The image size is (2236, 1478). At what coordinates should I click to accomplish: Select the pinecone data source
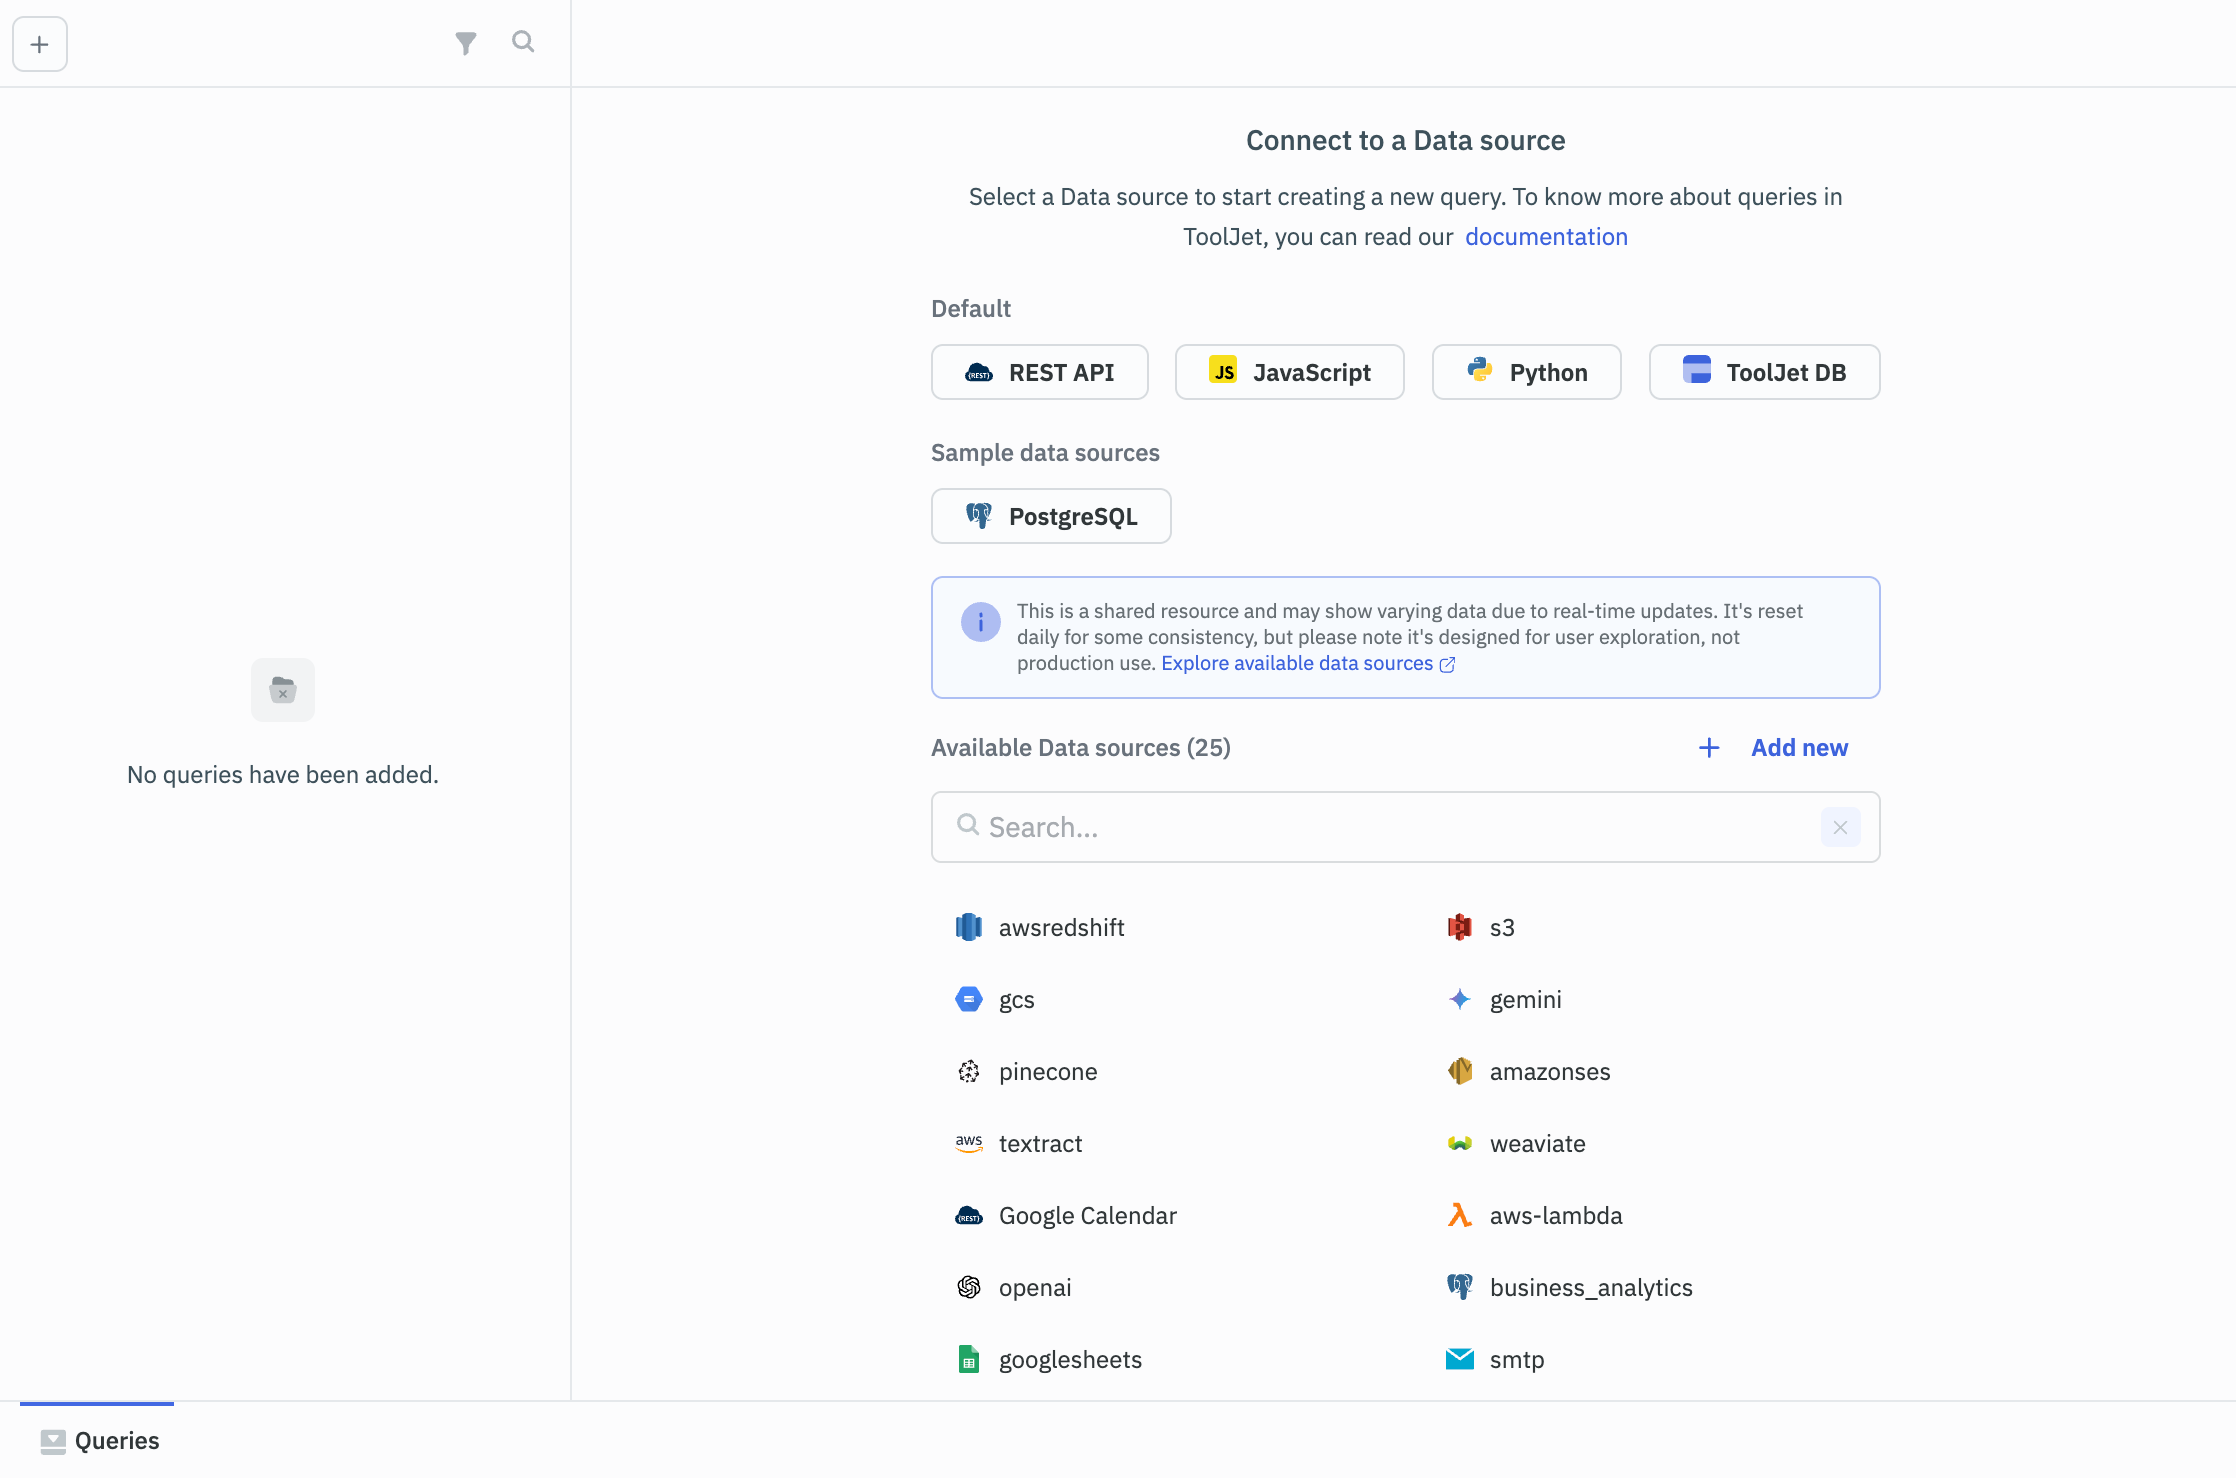1048,1071
